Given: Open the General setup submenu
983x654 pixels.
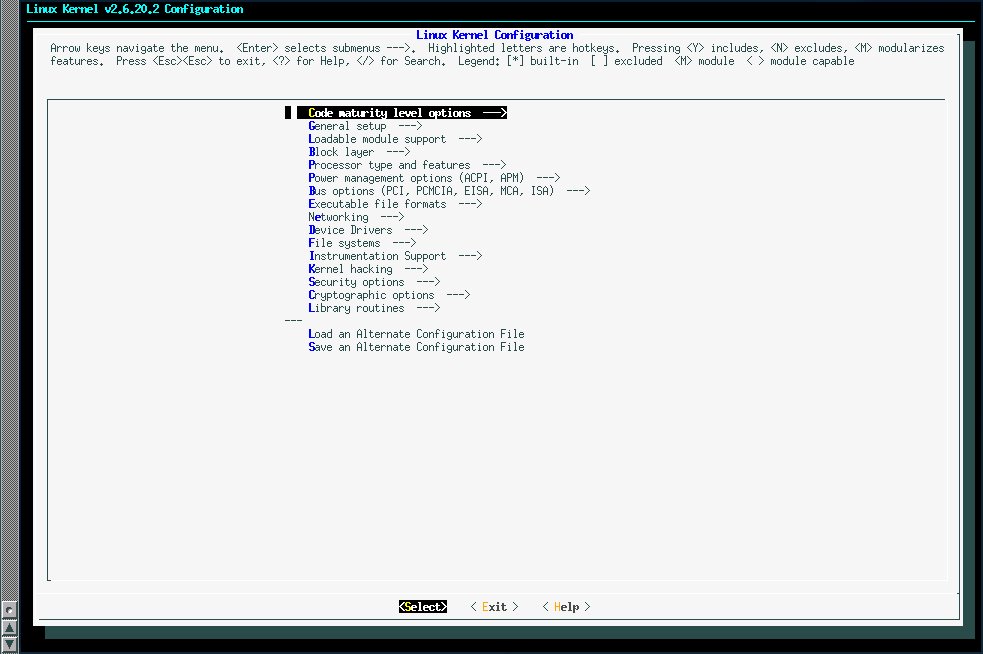Looking at the screenshot, I should coord(365,126).
